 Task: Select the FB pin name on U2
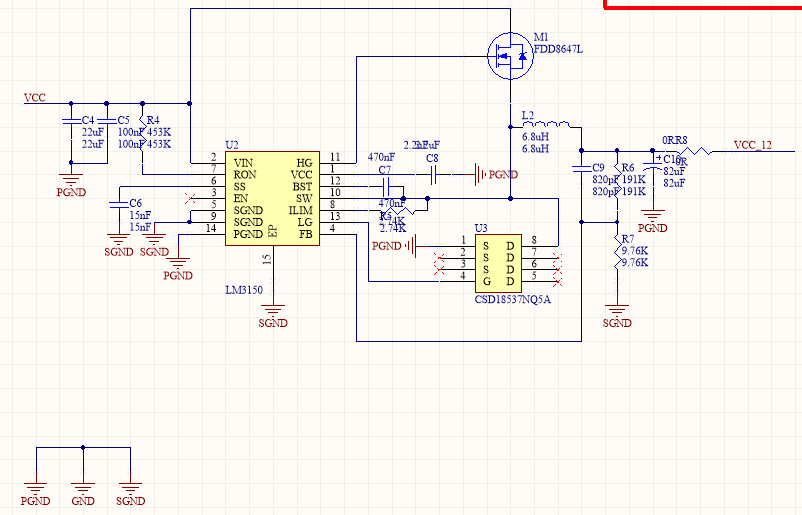click(306, 234)
